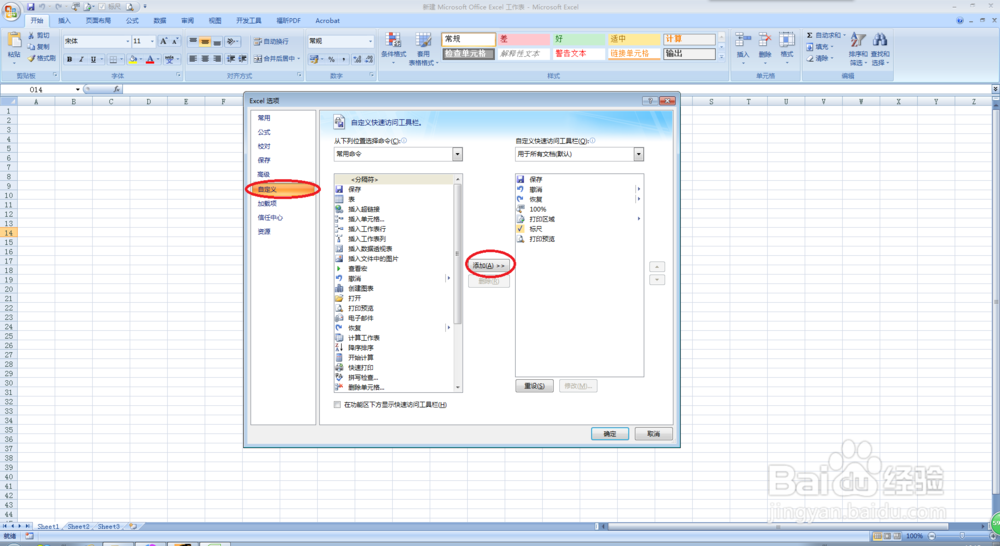Viewport: 1000px width, 546px height.
Task: Click the Sheet2 worksheet tab
Action: point(78,526)
